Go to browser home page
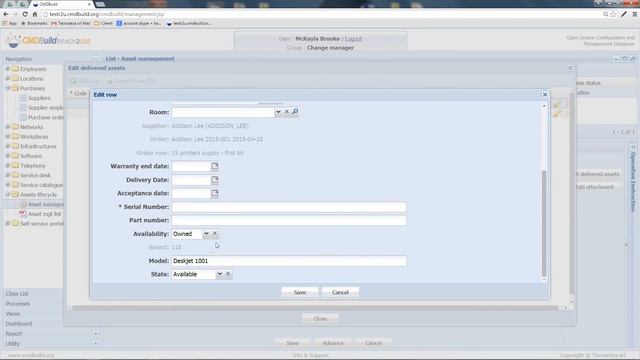640x360 pixels. (x=35, y=14)
